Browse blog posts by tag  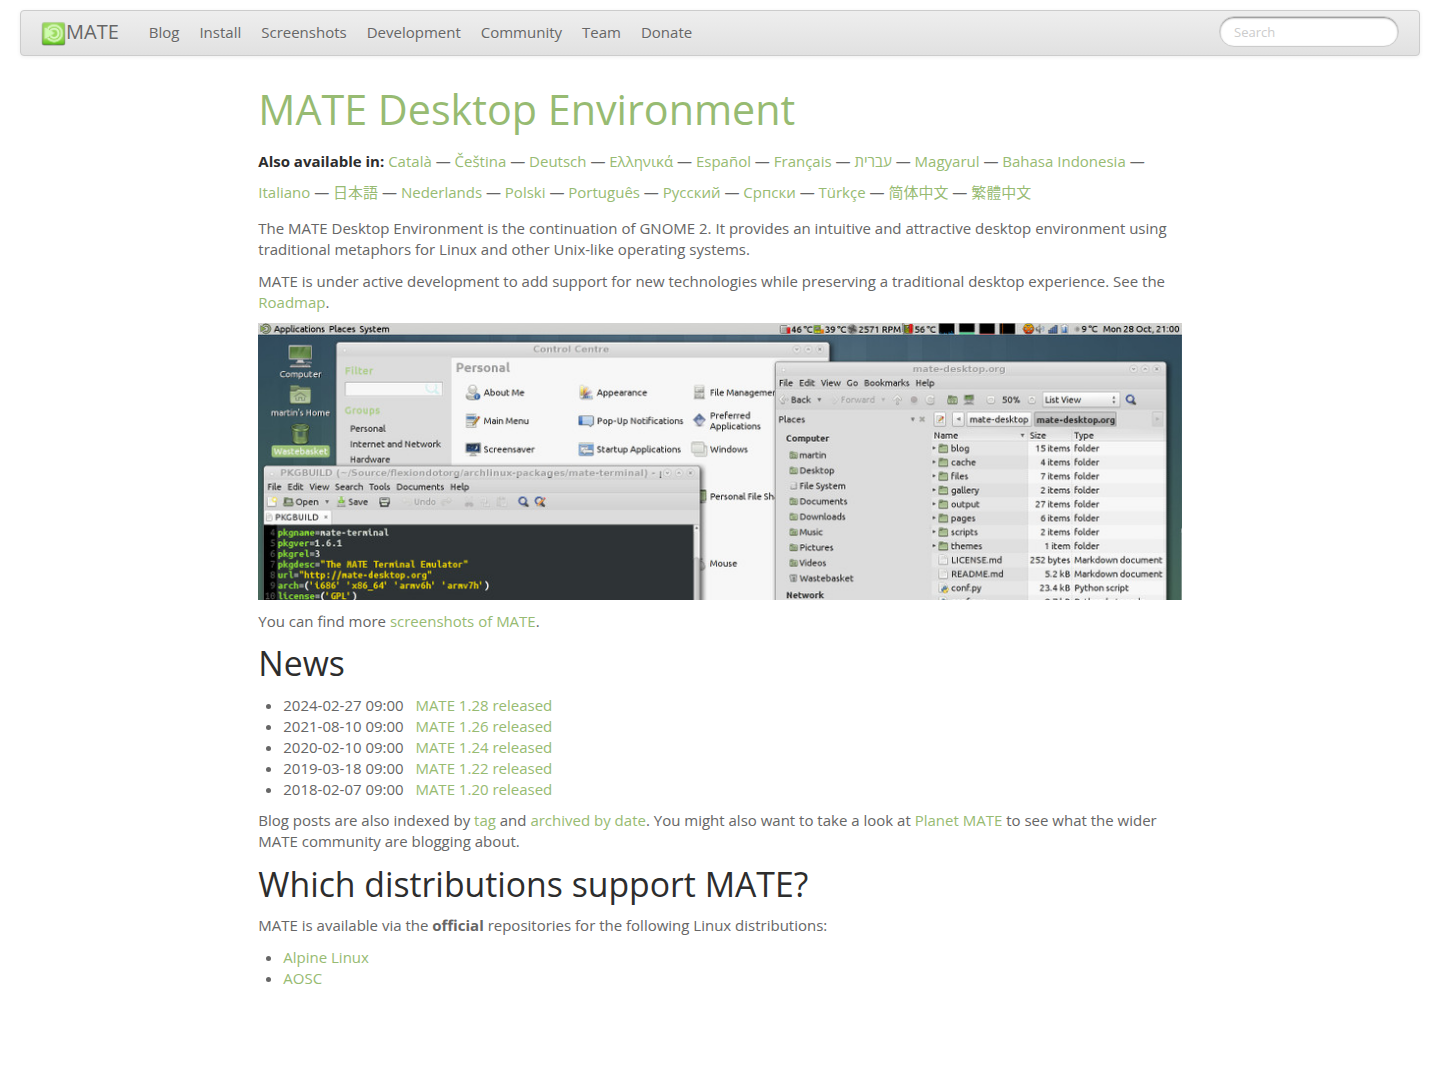485,821
